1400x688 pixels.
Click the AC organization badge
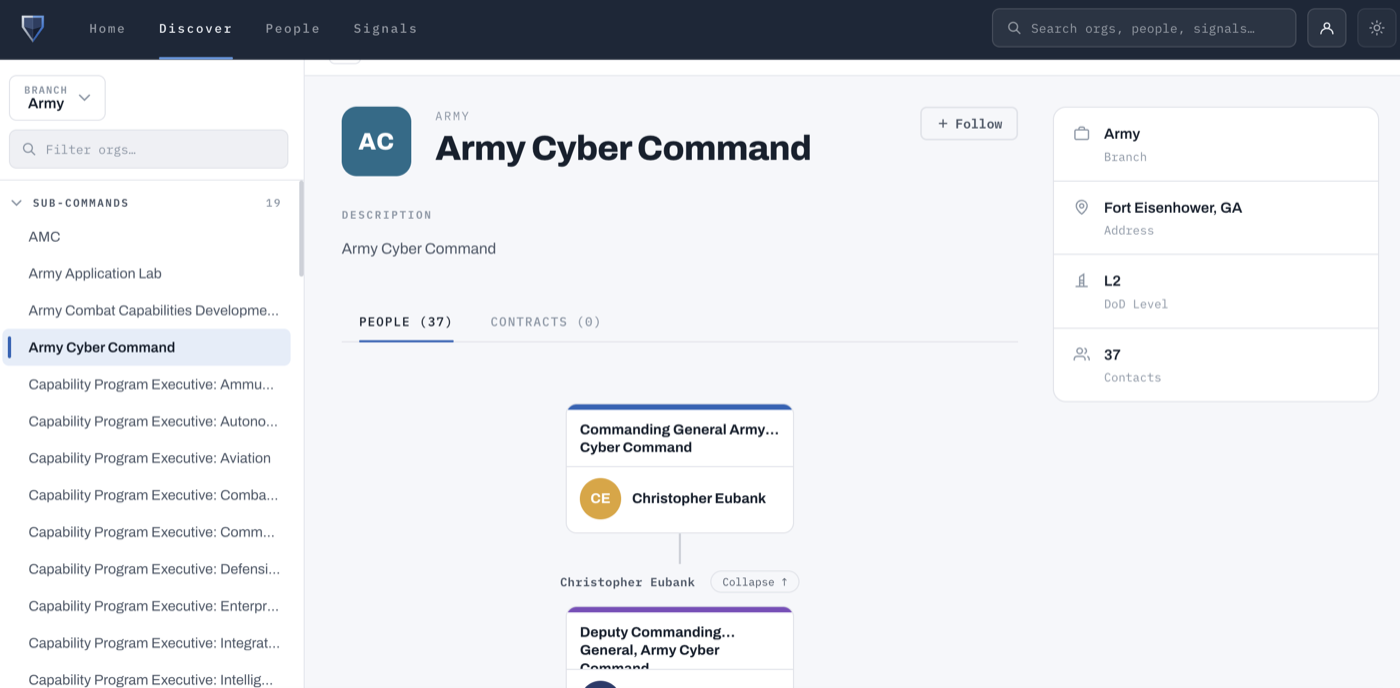point(376,141)
